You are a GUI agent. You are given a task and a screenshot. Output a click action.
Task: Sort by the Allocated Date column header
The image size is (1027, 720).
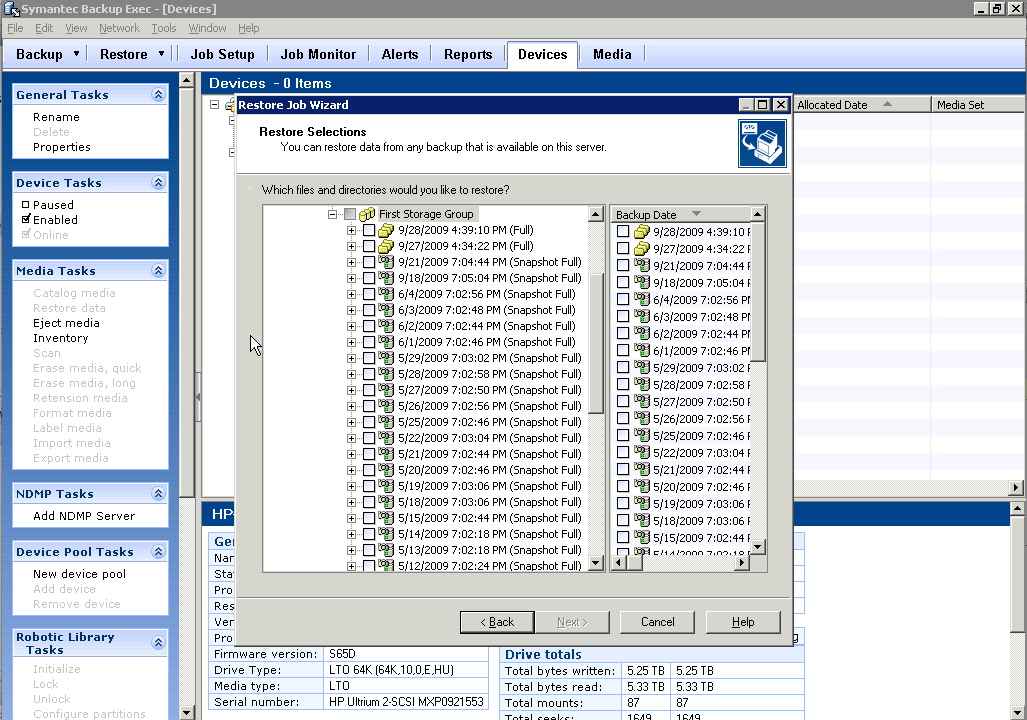862,105
